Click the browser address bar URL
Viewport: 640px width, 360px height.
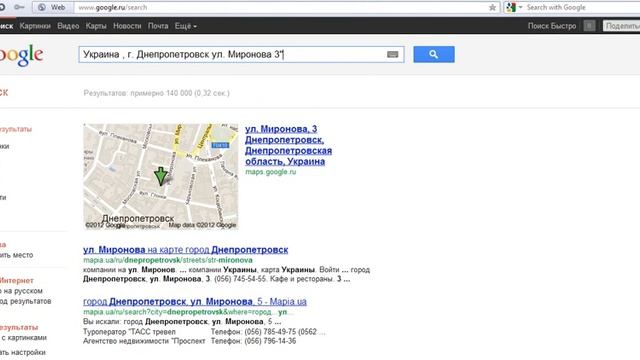pos(113,7)
